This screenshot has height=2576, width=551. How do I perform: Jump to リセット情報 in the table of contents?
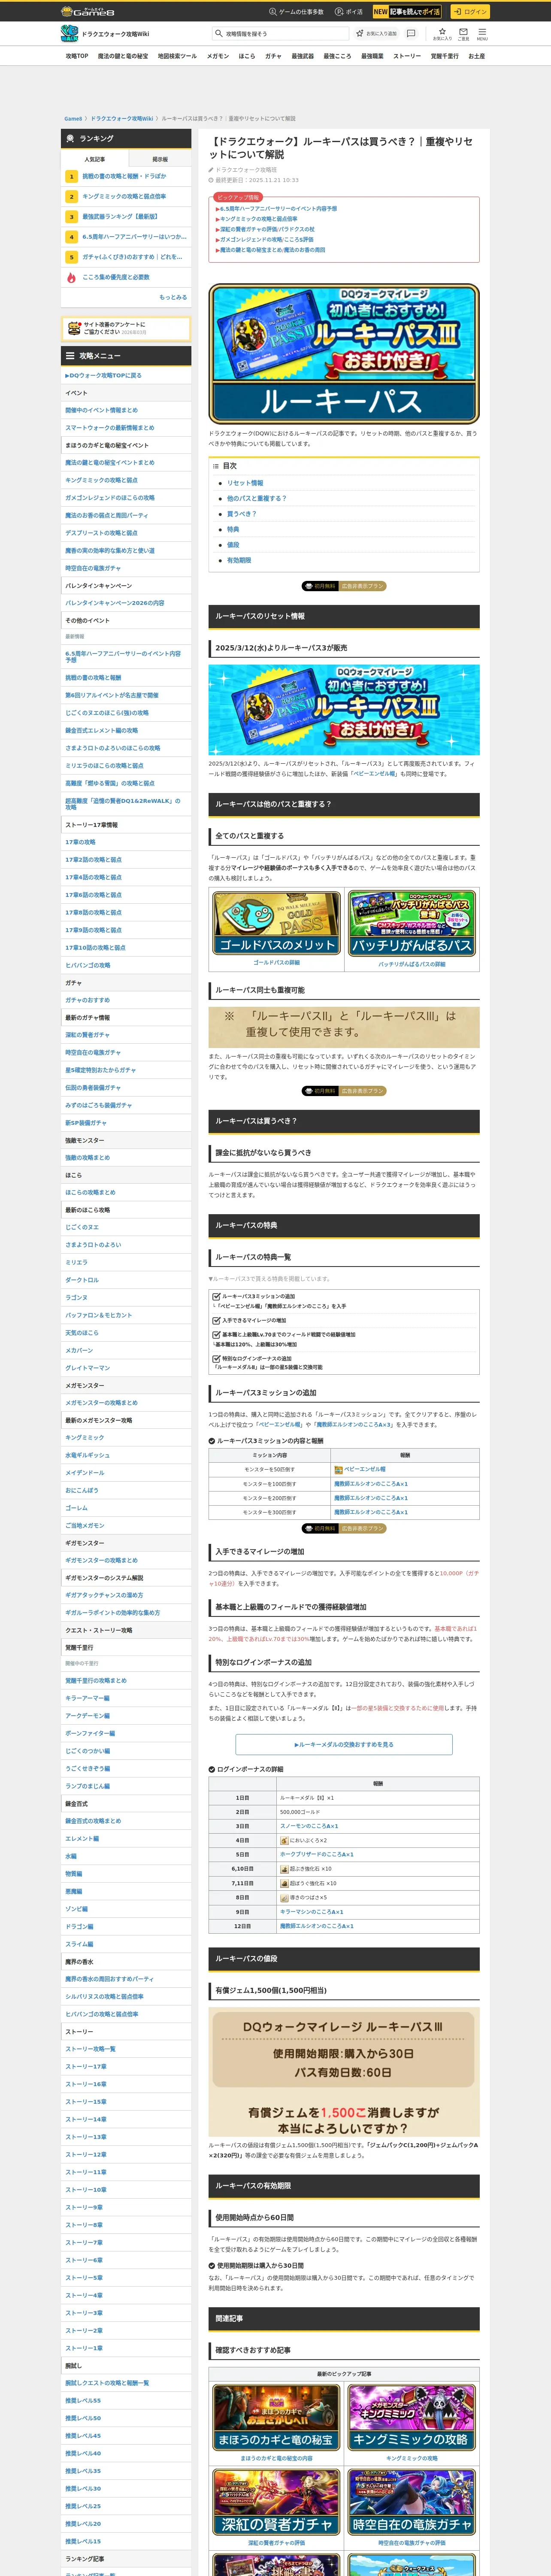(245, 483)
